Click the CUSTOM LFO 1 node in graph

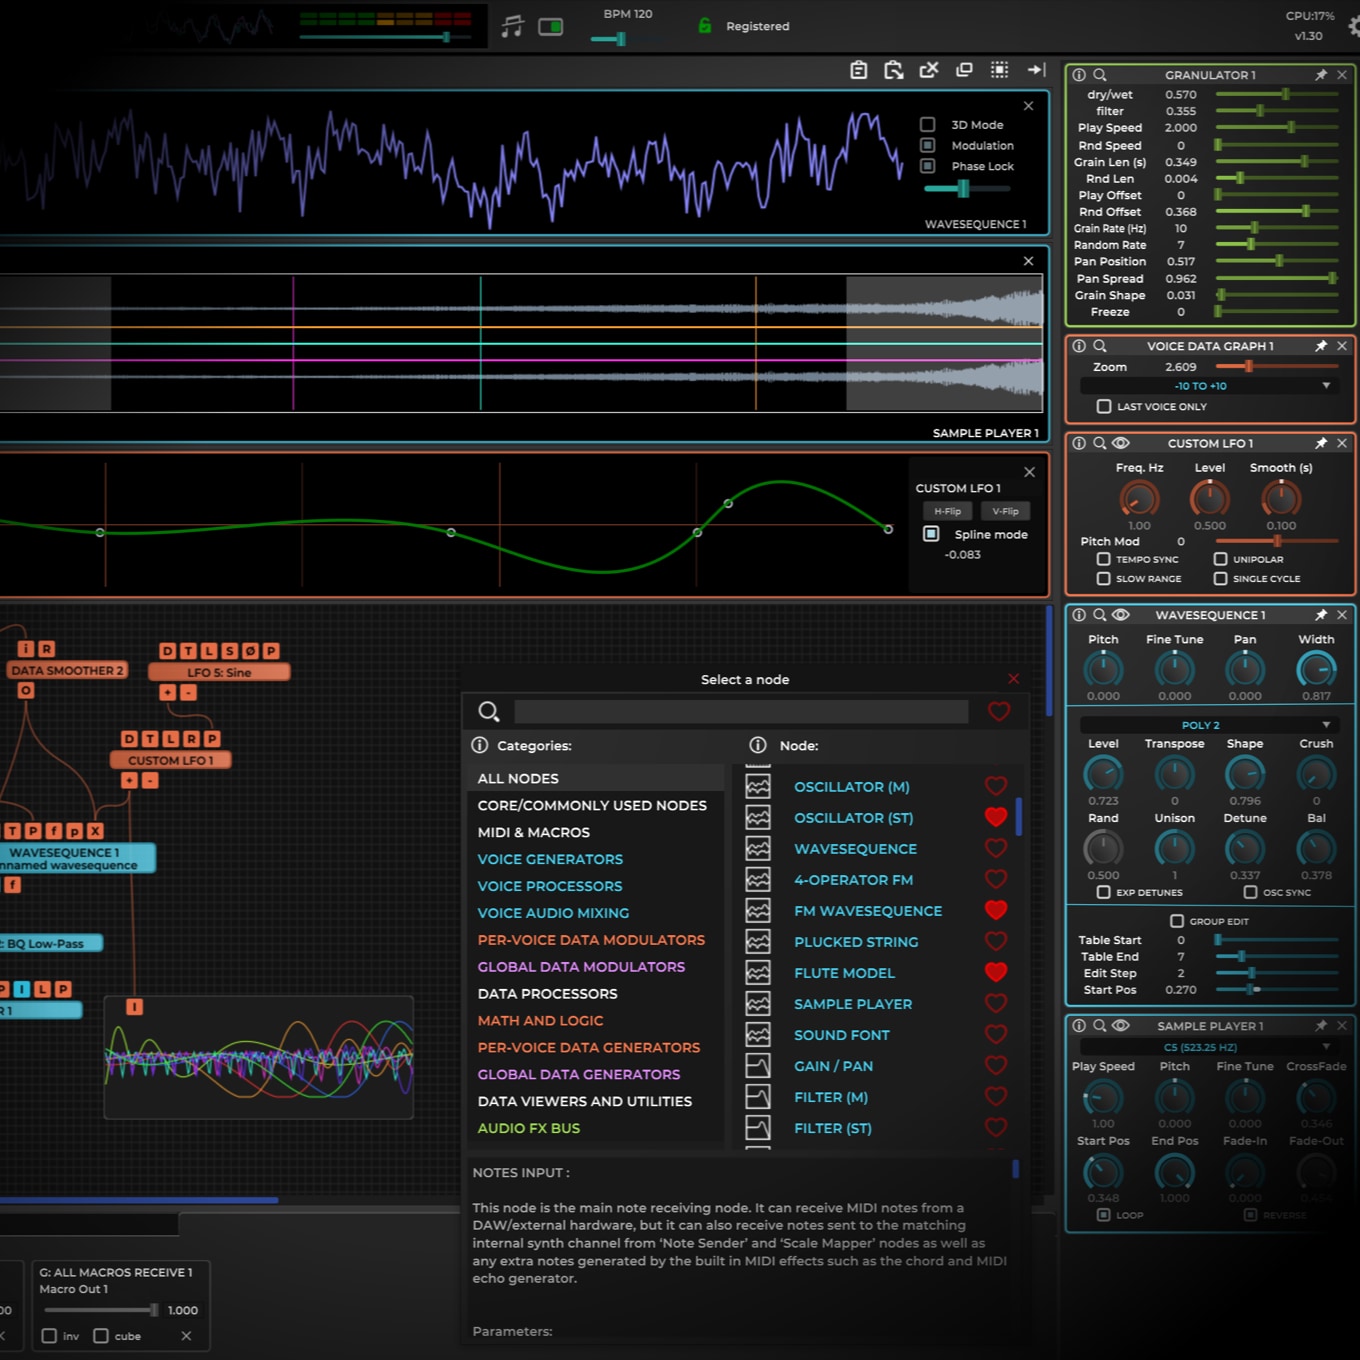click(x=169, y=760)
